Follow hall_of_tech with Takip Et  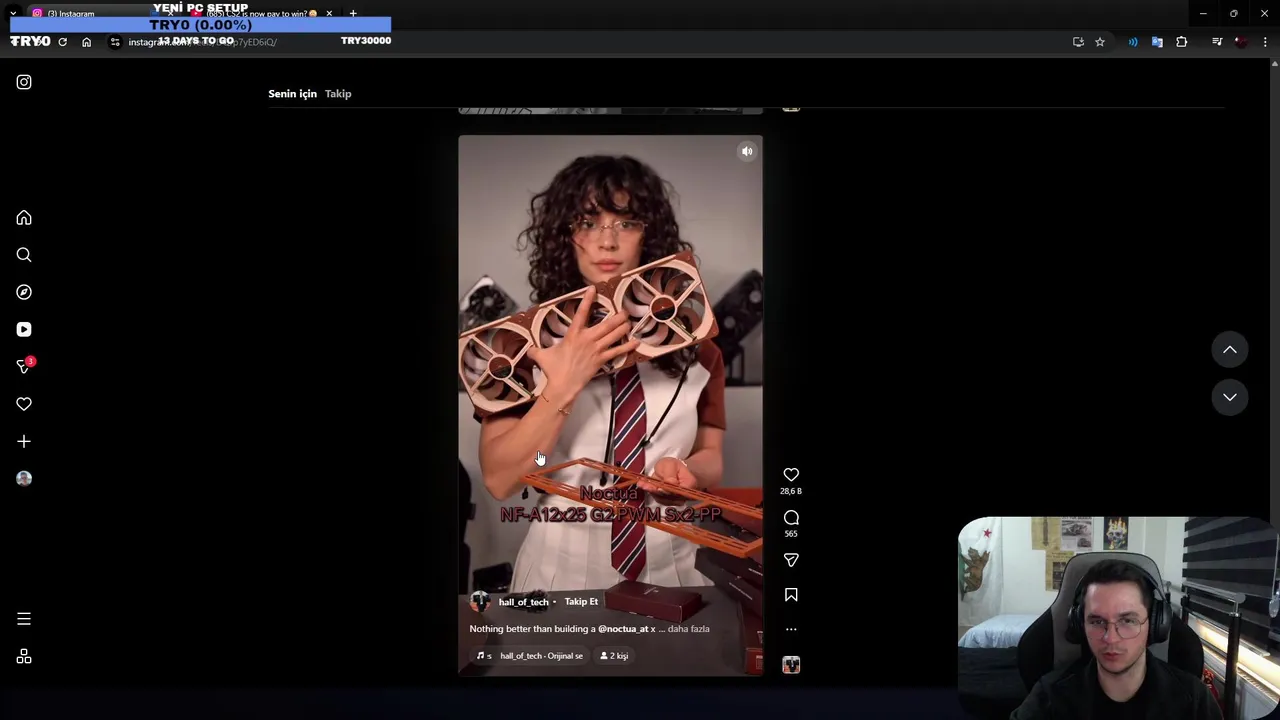pos(581,602)
